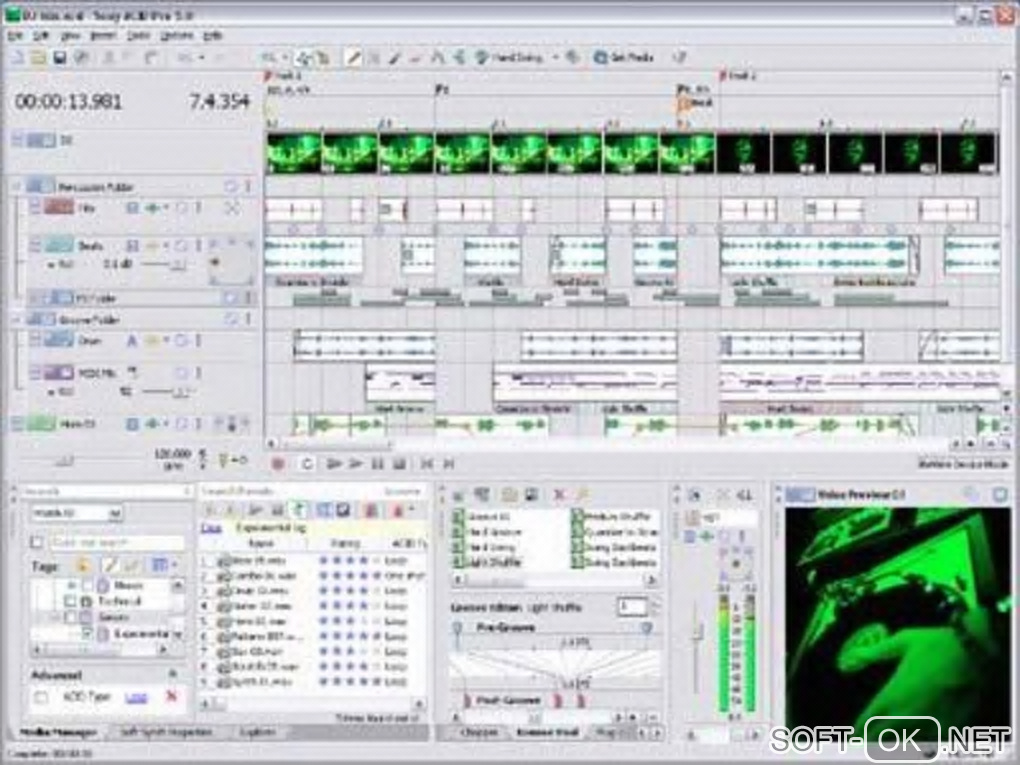Open the Undo history dropdown arrow

coord(202,58)
